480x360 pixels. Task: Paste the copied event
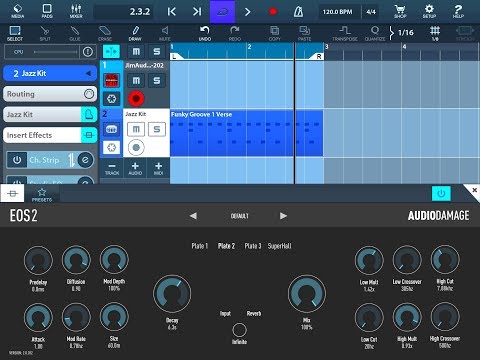pos(304,33)
